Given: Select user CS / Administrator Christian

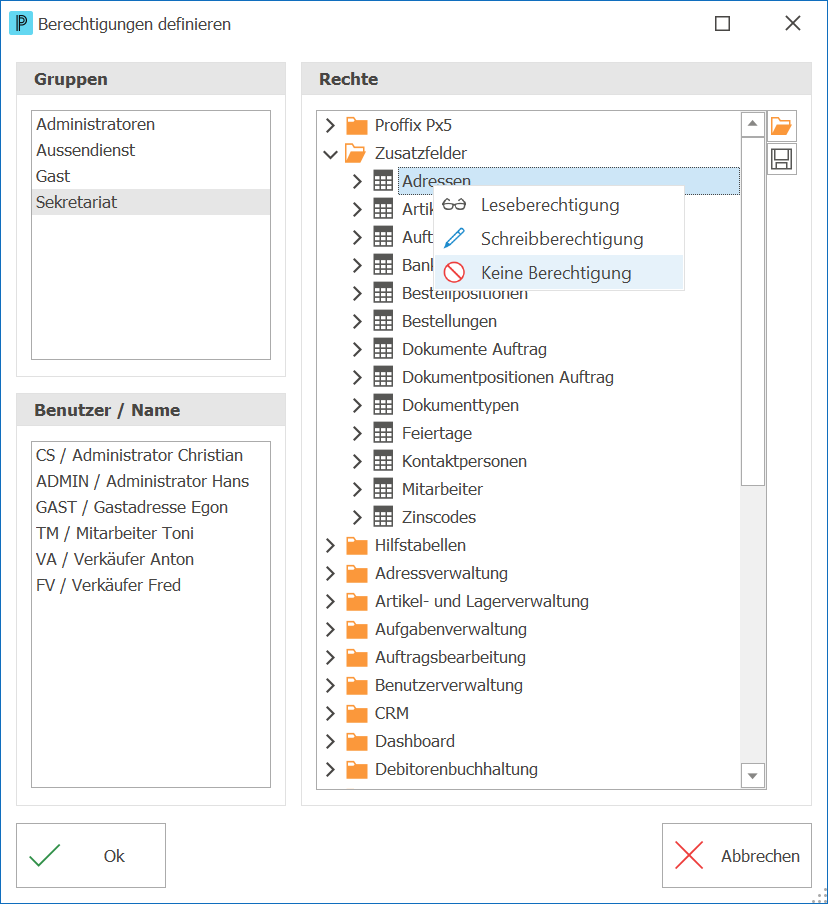Looking at the screenshot, I should point(150,455).
